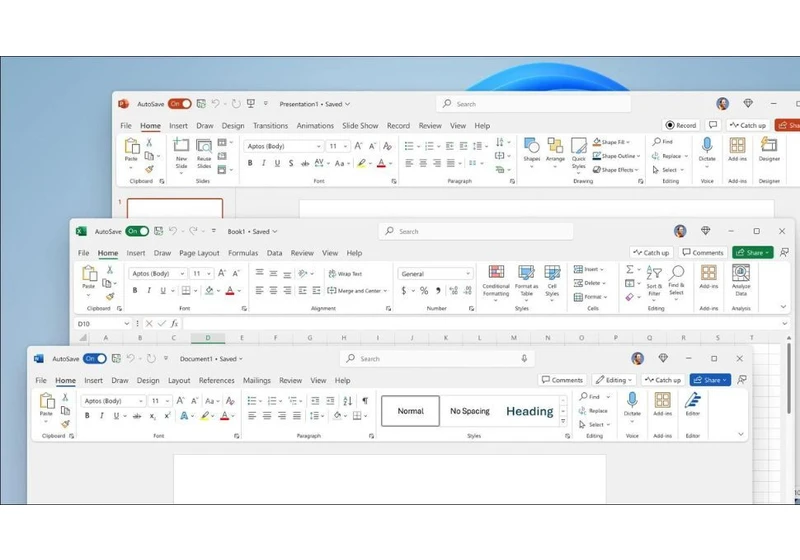800x560 pixels.
Task: Open Editing mode dropdown in Word
Action: tap(614, 380)
